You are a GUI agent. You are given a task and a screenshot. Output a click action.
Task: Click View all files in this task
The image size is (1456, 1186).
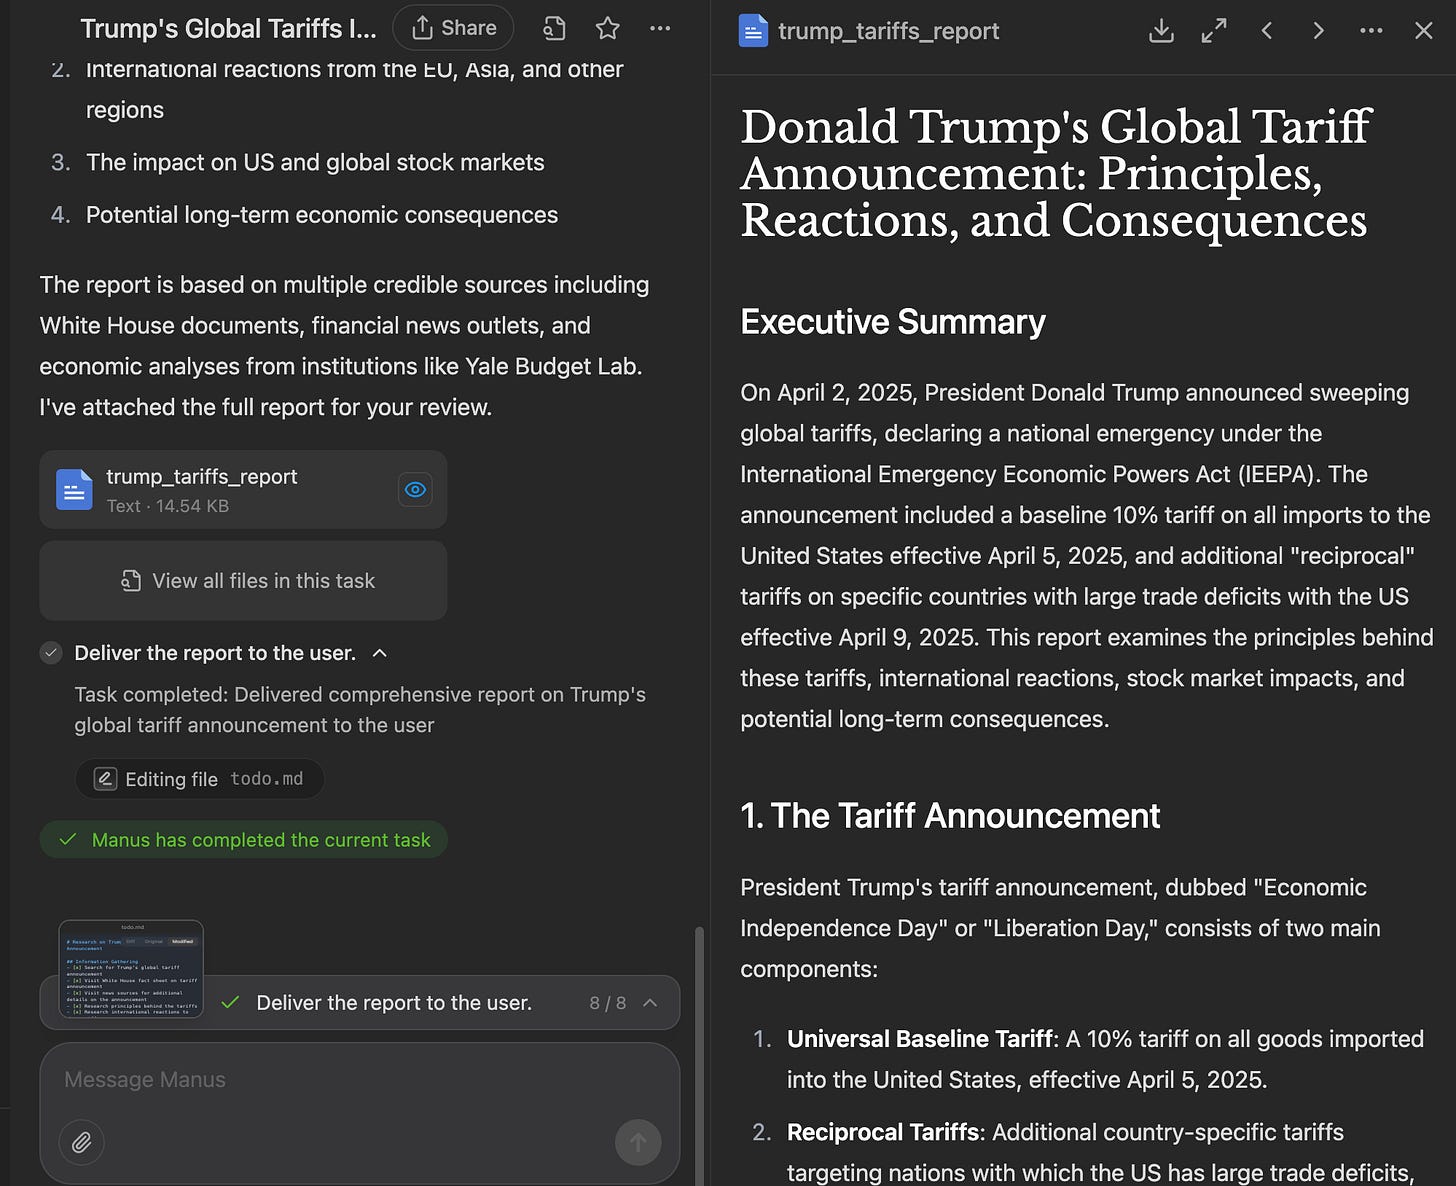click(243, 581)
